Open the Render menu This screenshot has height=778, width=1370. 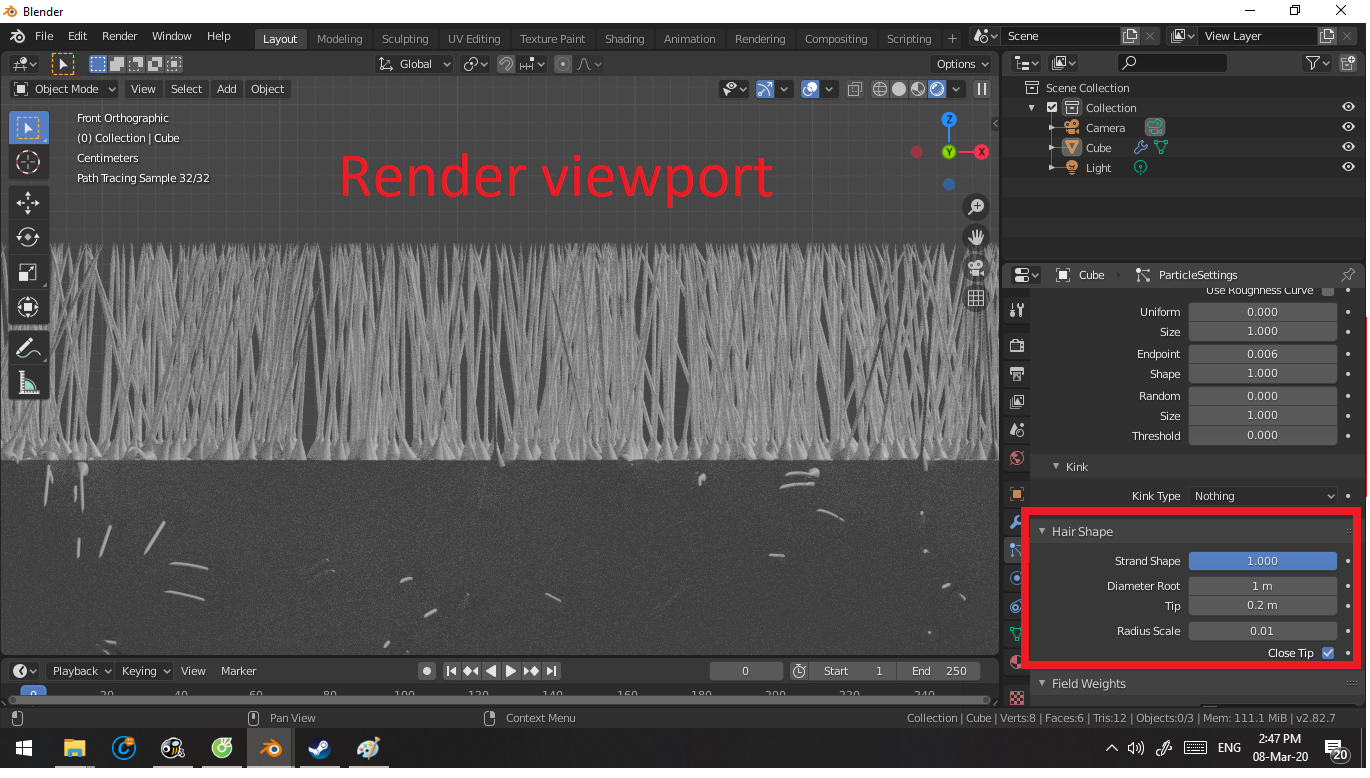(119, 35)
